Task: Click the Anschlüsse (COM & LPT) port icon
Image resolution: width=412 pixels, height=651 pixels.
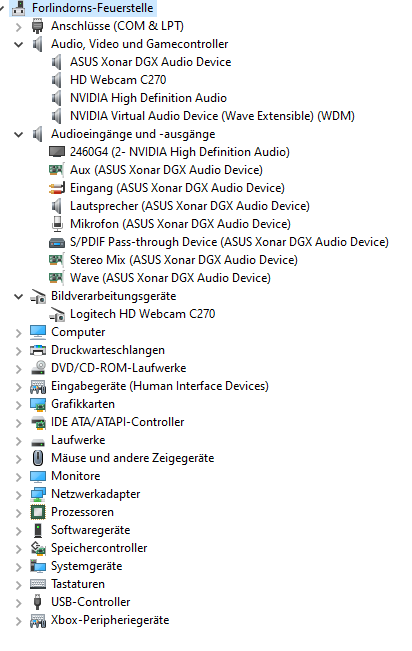Action: click(37, 26)
